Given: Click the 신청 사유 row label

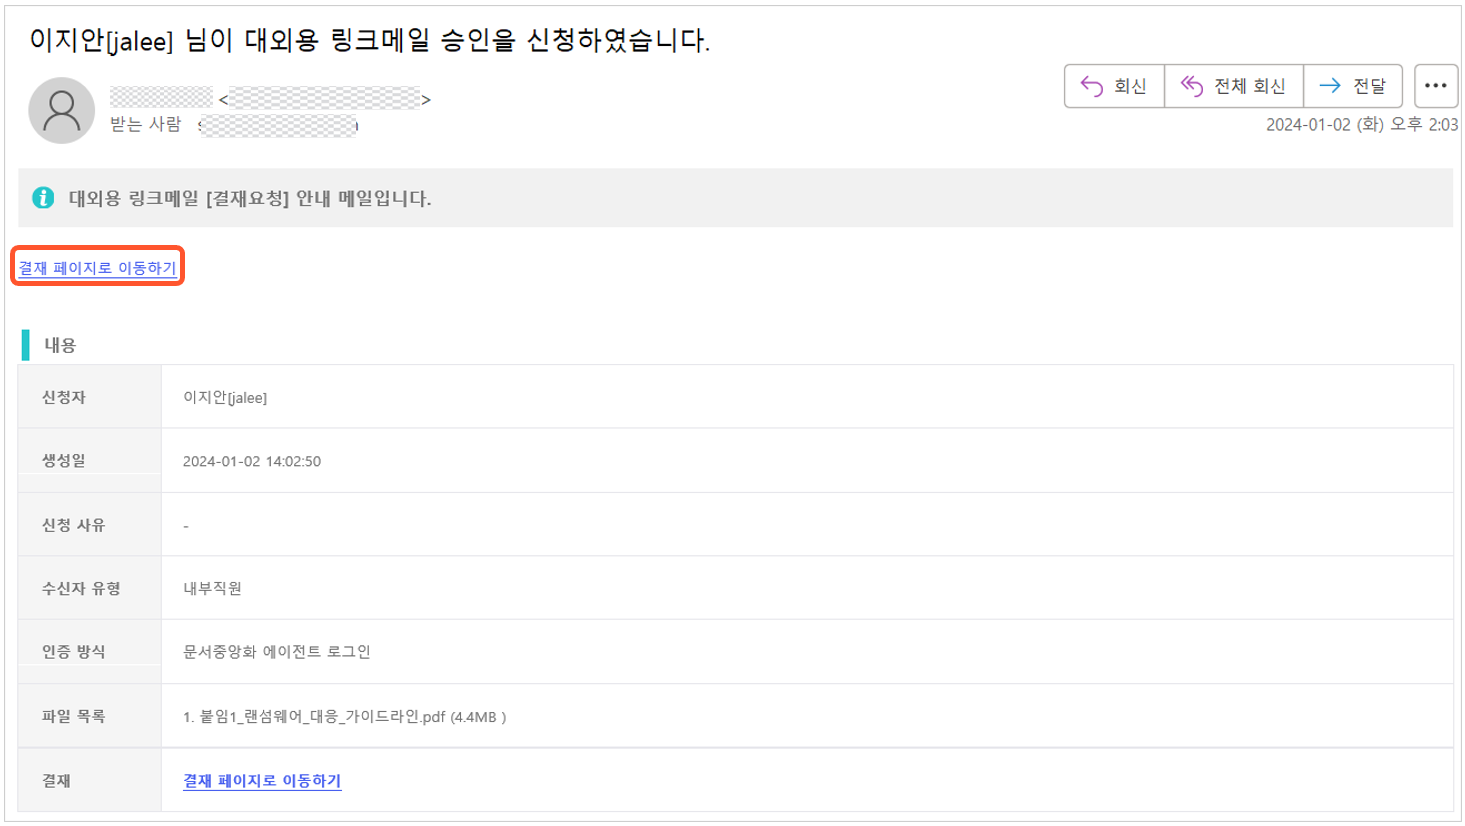Looking at the screenshot, I should pyautogui.click(x=73, y=525).
